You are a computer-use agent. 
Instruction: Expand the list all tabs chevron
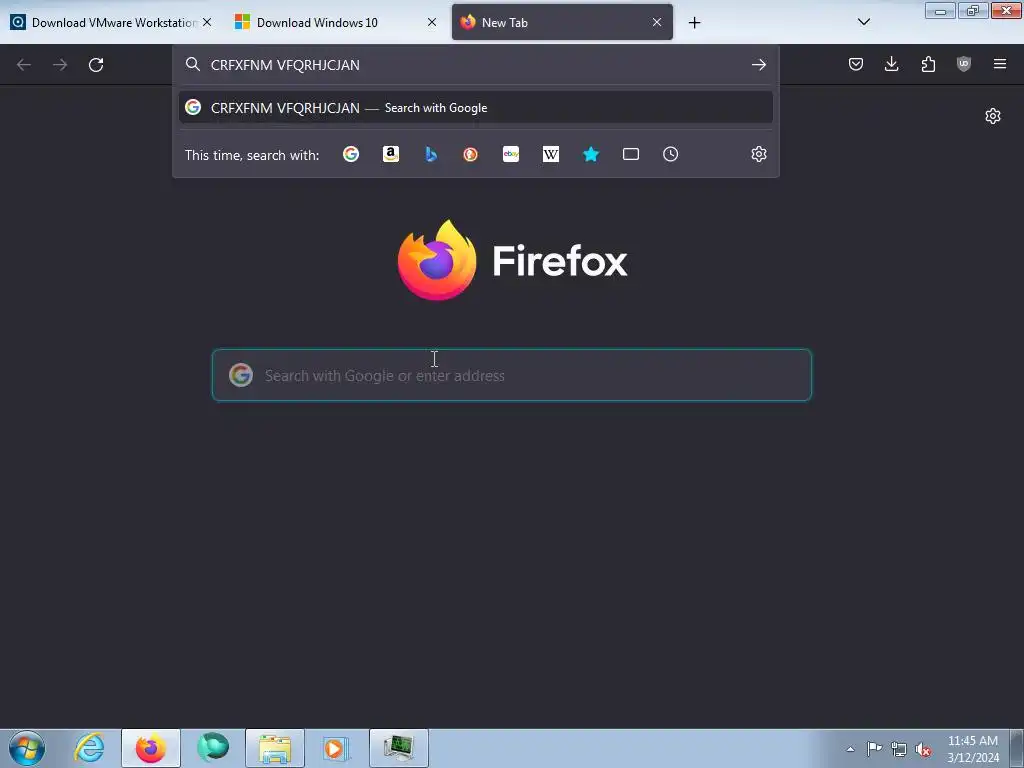coord(863,22)
